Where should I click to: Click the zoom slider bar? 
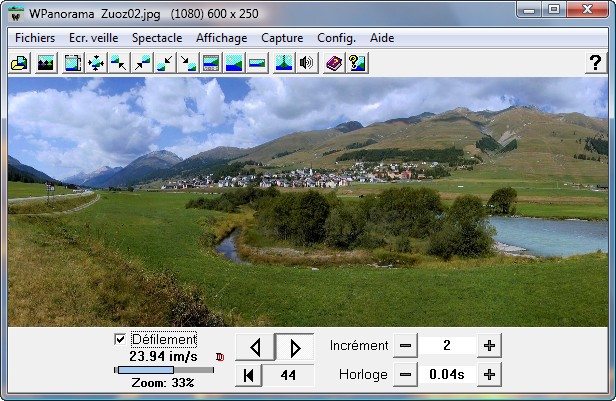(x=164, y=370)
